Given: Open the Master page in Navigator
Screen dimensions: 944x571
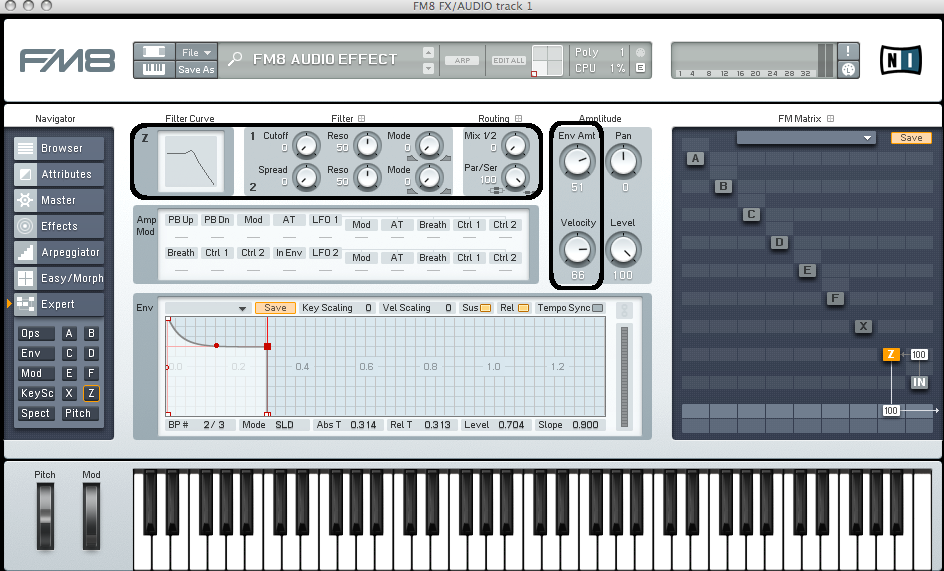Looking at the screenshot, I should click(x=59, y=200).
